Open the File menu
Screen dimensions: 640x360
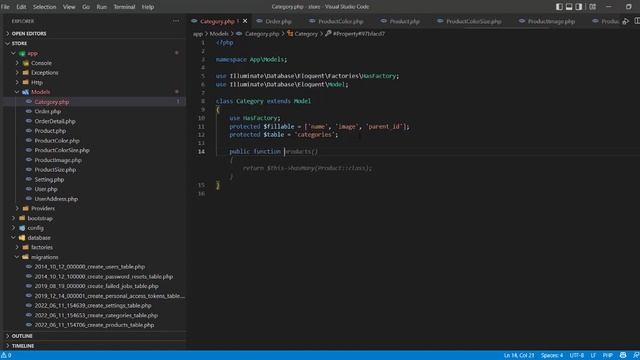[x=5, y=7]
